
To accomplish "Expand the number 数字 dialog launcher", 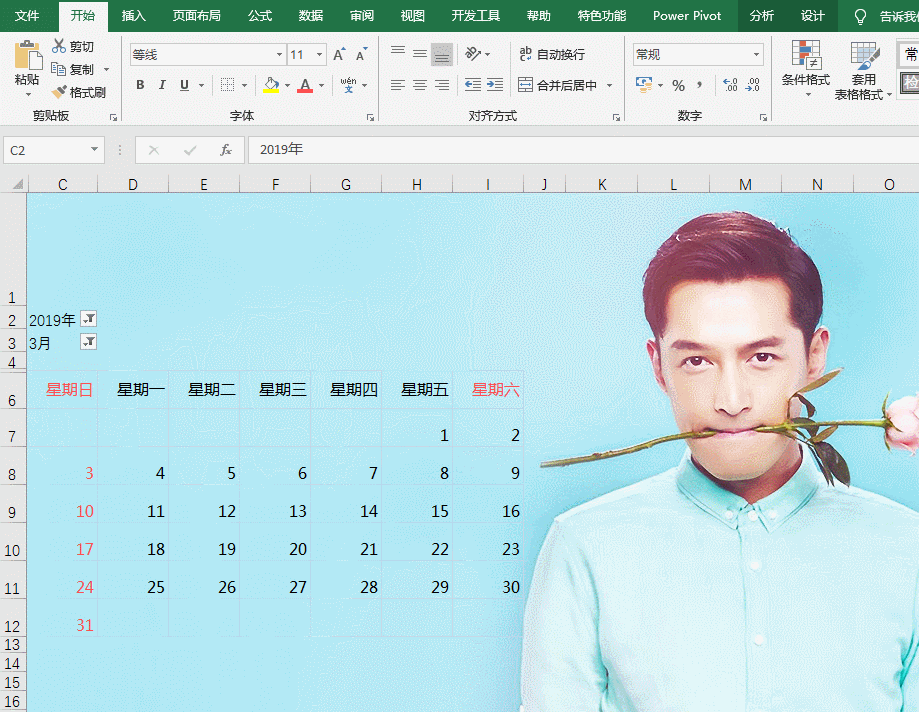I will pos(763,118).
